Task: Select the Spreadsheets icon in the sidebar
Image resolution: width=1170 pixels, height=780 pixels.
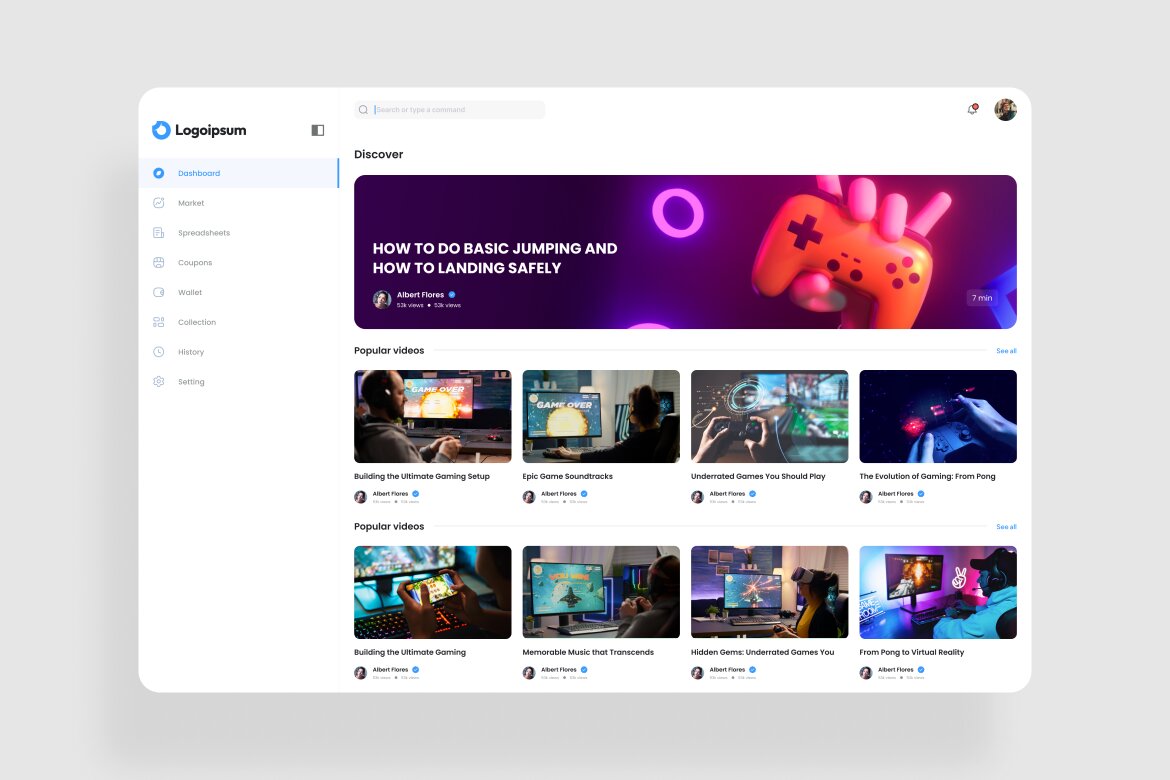Action: tap(159, 232)
